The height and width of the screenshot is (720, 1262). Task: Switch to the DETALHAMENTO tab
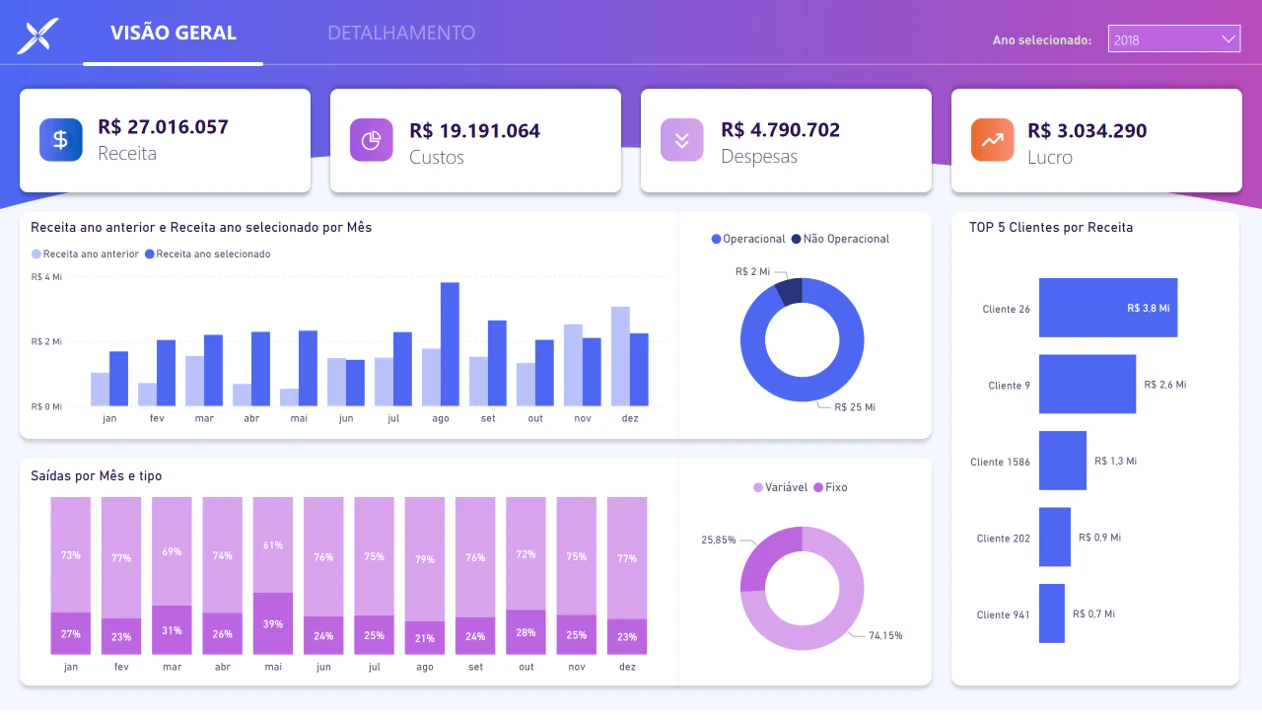[401, 33]
